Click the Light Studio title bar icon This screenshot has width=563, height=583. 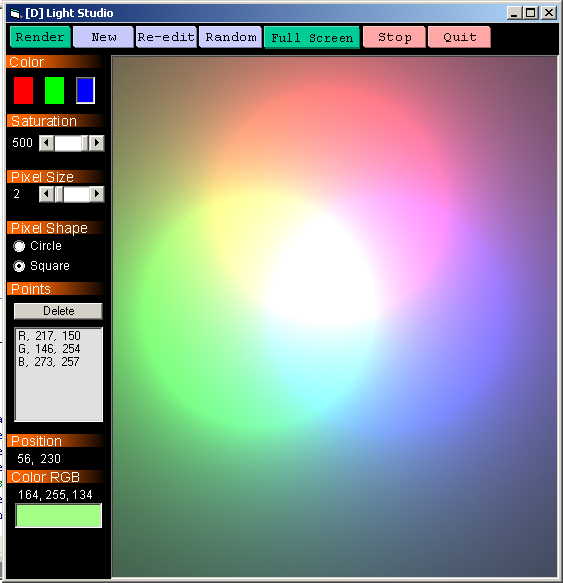(x=15, y=14)
